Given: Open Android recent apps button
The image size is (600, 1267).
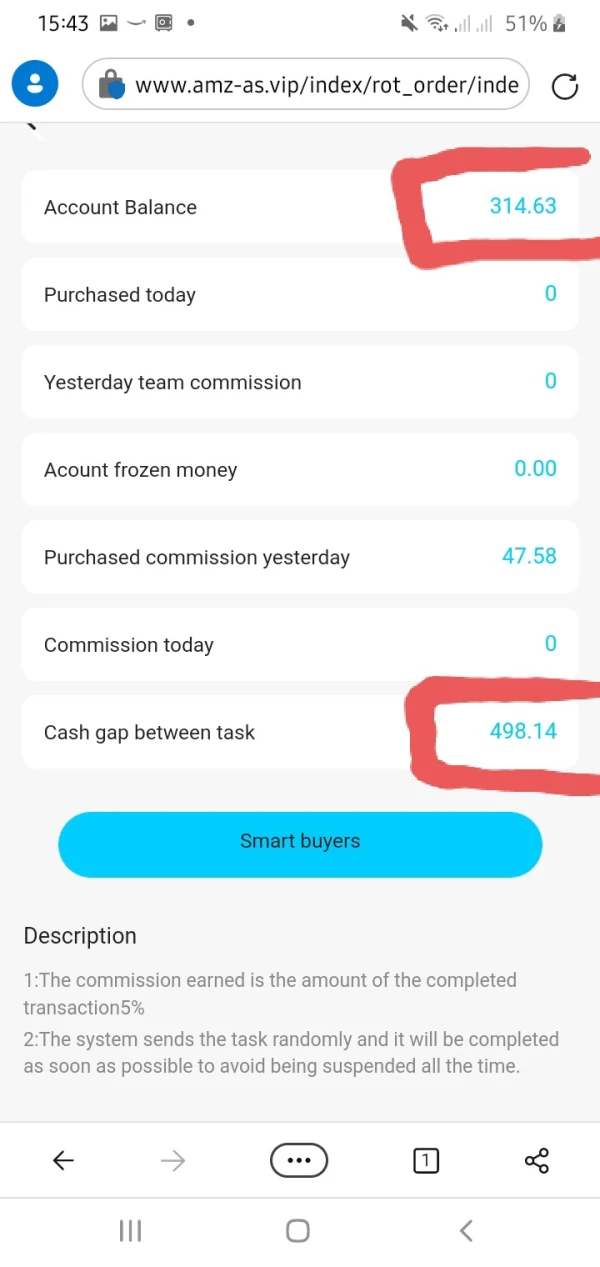Looking at the screenshot, I should coord(130,1231).
